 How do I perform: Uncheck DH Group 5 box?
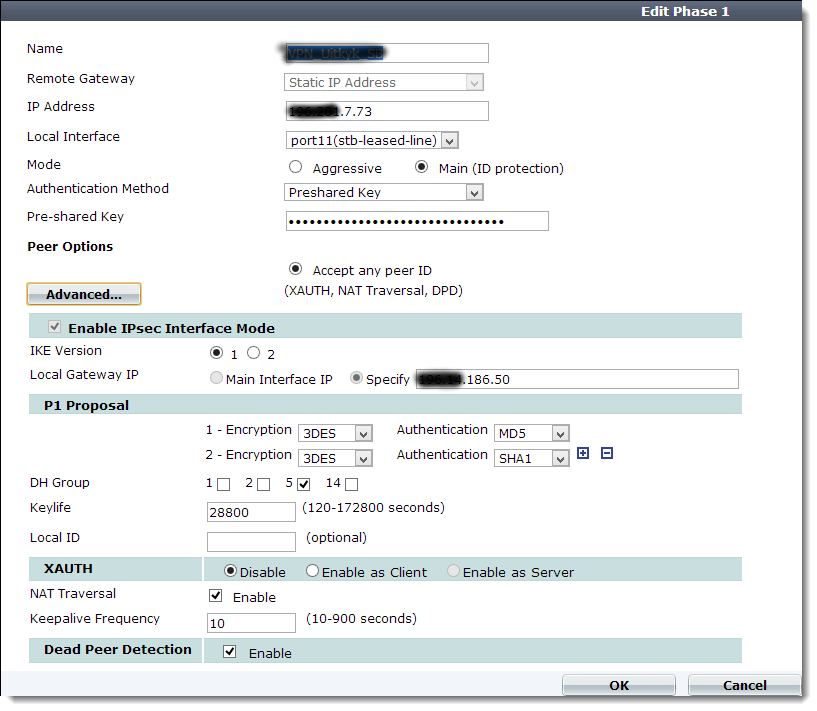coord(304,484)
